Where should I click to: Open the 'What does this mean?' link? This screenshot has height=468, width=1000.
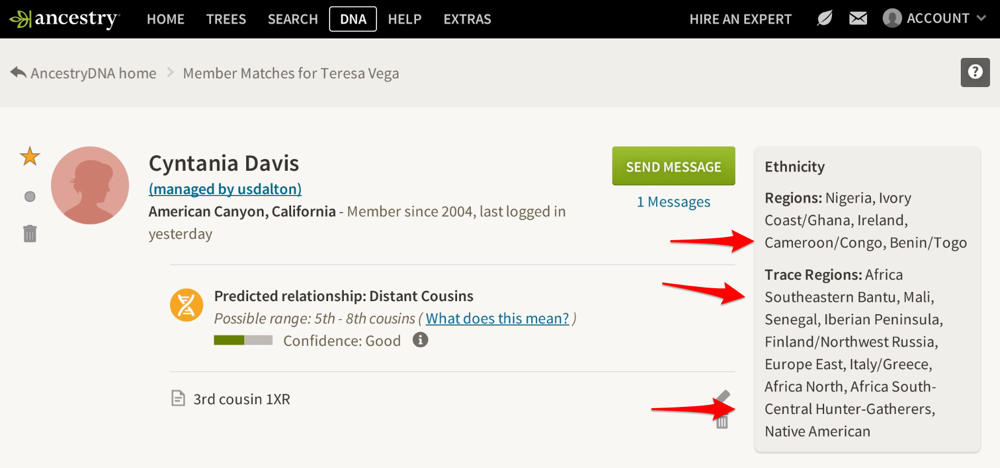click(497, 319)
